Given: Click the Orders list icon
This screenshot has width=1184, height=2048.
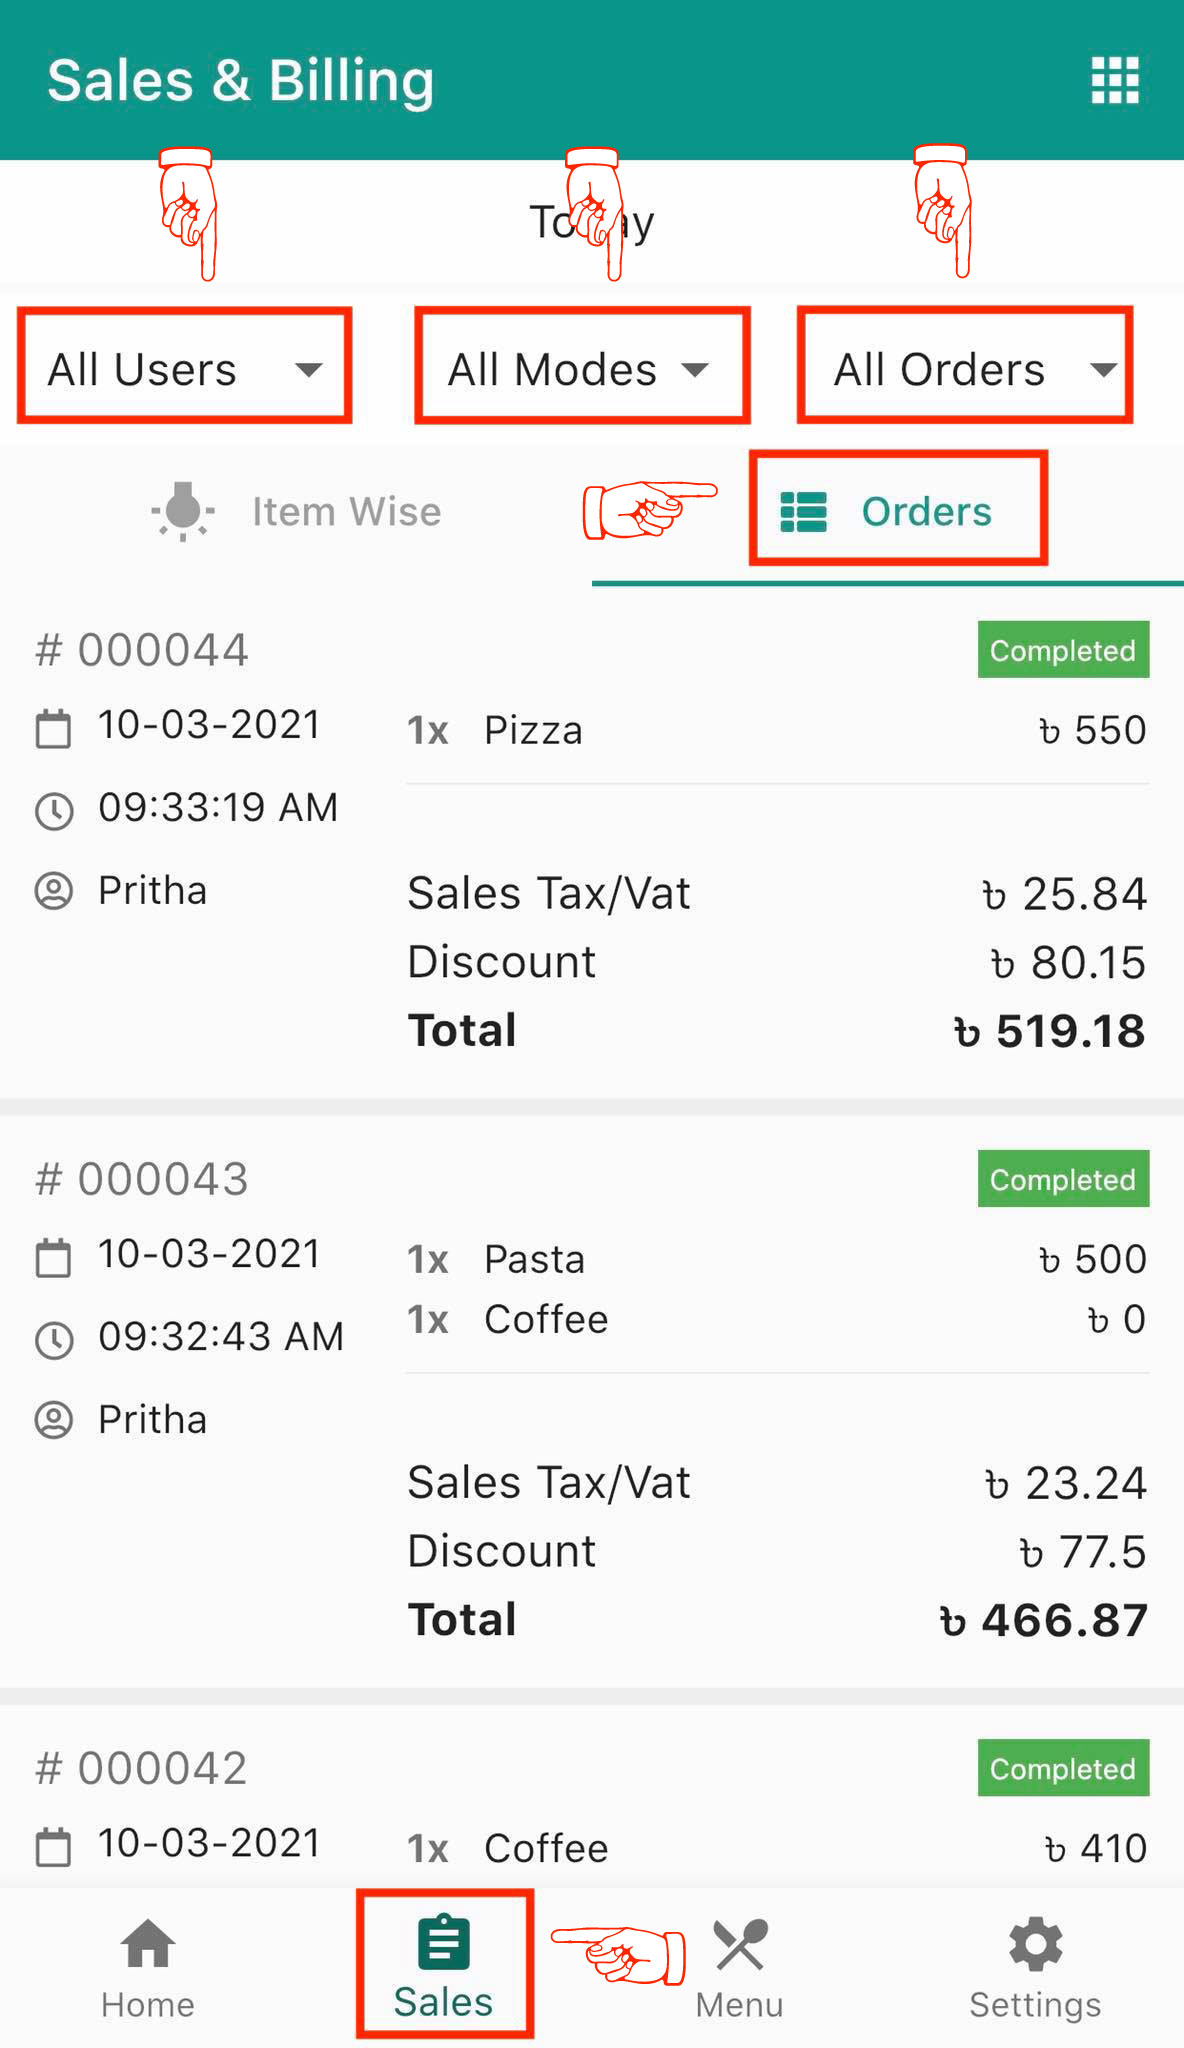Looking at the screenshot, I should pyautogui.click(x=803, y=511).
